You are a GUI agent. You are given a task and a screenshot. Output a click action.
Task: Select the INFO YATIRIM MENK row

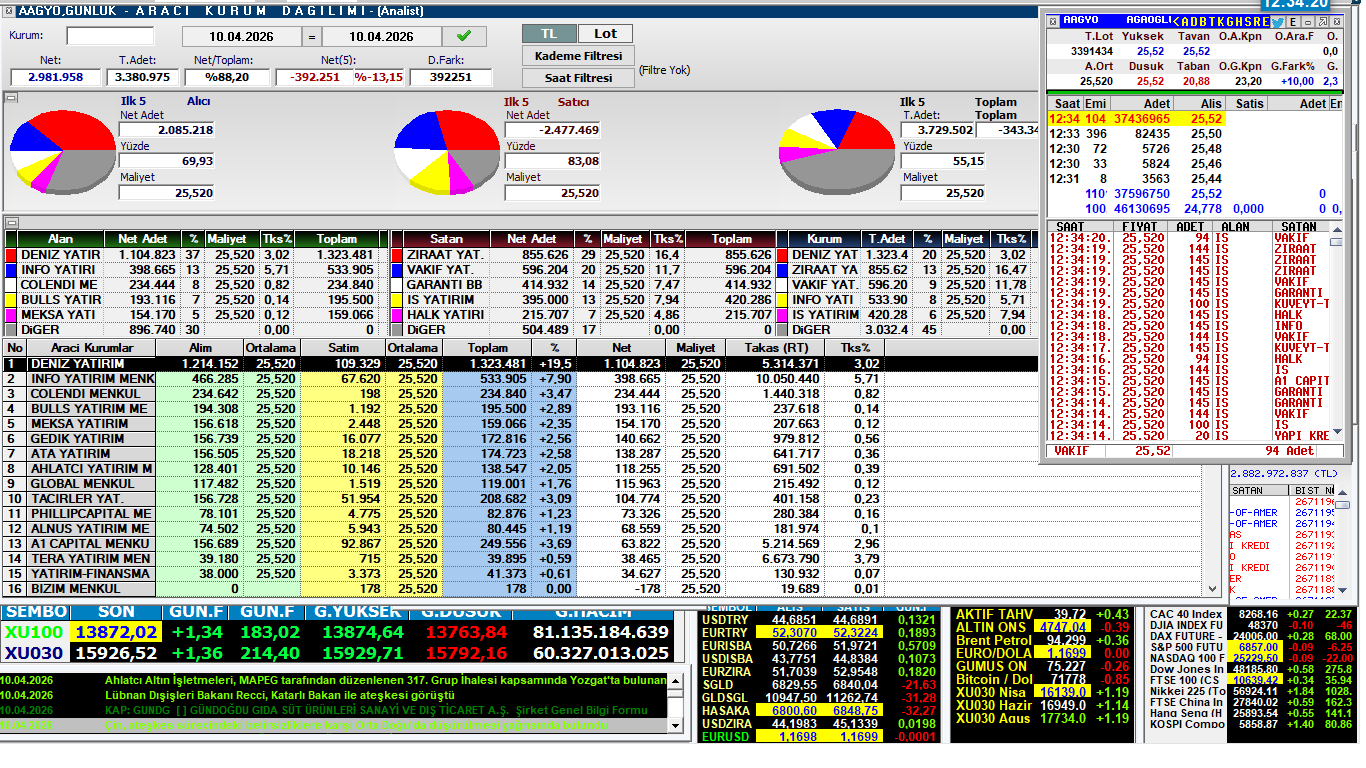pos(92,379)
